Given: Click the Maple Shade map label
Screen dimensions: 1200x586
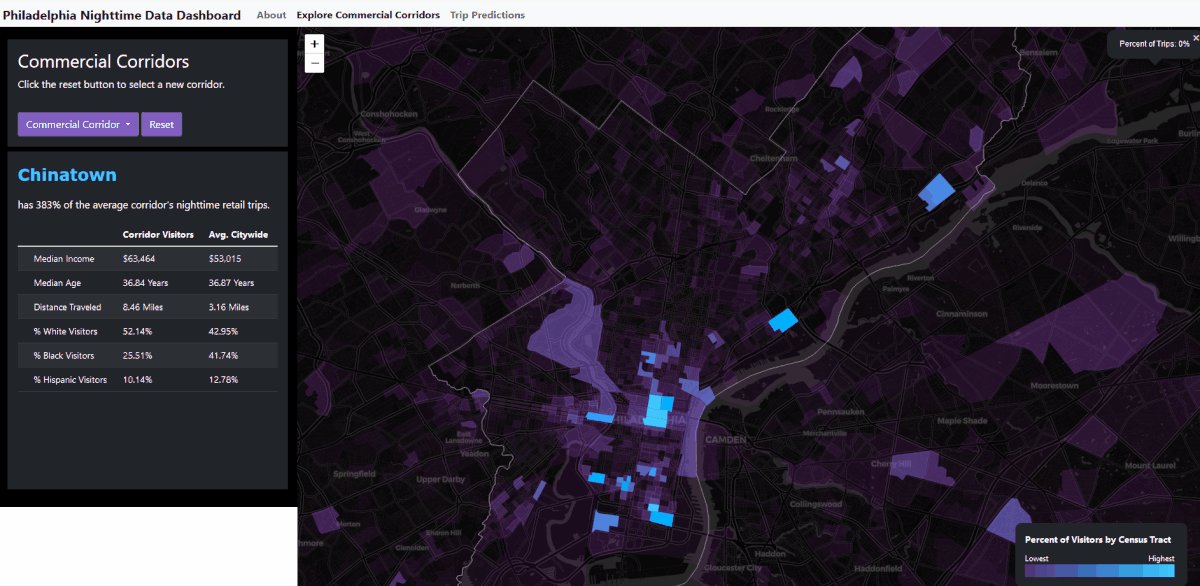Looking at the screenshot, I should click(963, 421).
